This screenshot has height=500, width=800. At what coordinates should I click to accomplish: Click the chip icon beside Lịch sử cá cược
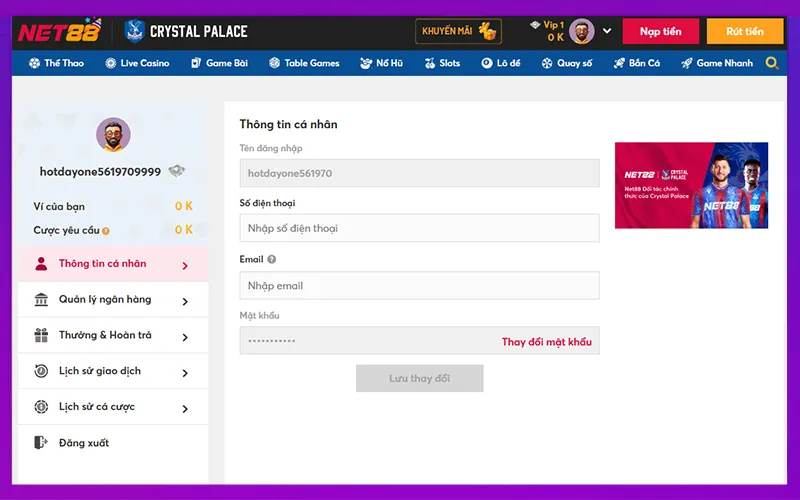pos(41,407)
